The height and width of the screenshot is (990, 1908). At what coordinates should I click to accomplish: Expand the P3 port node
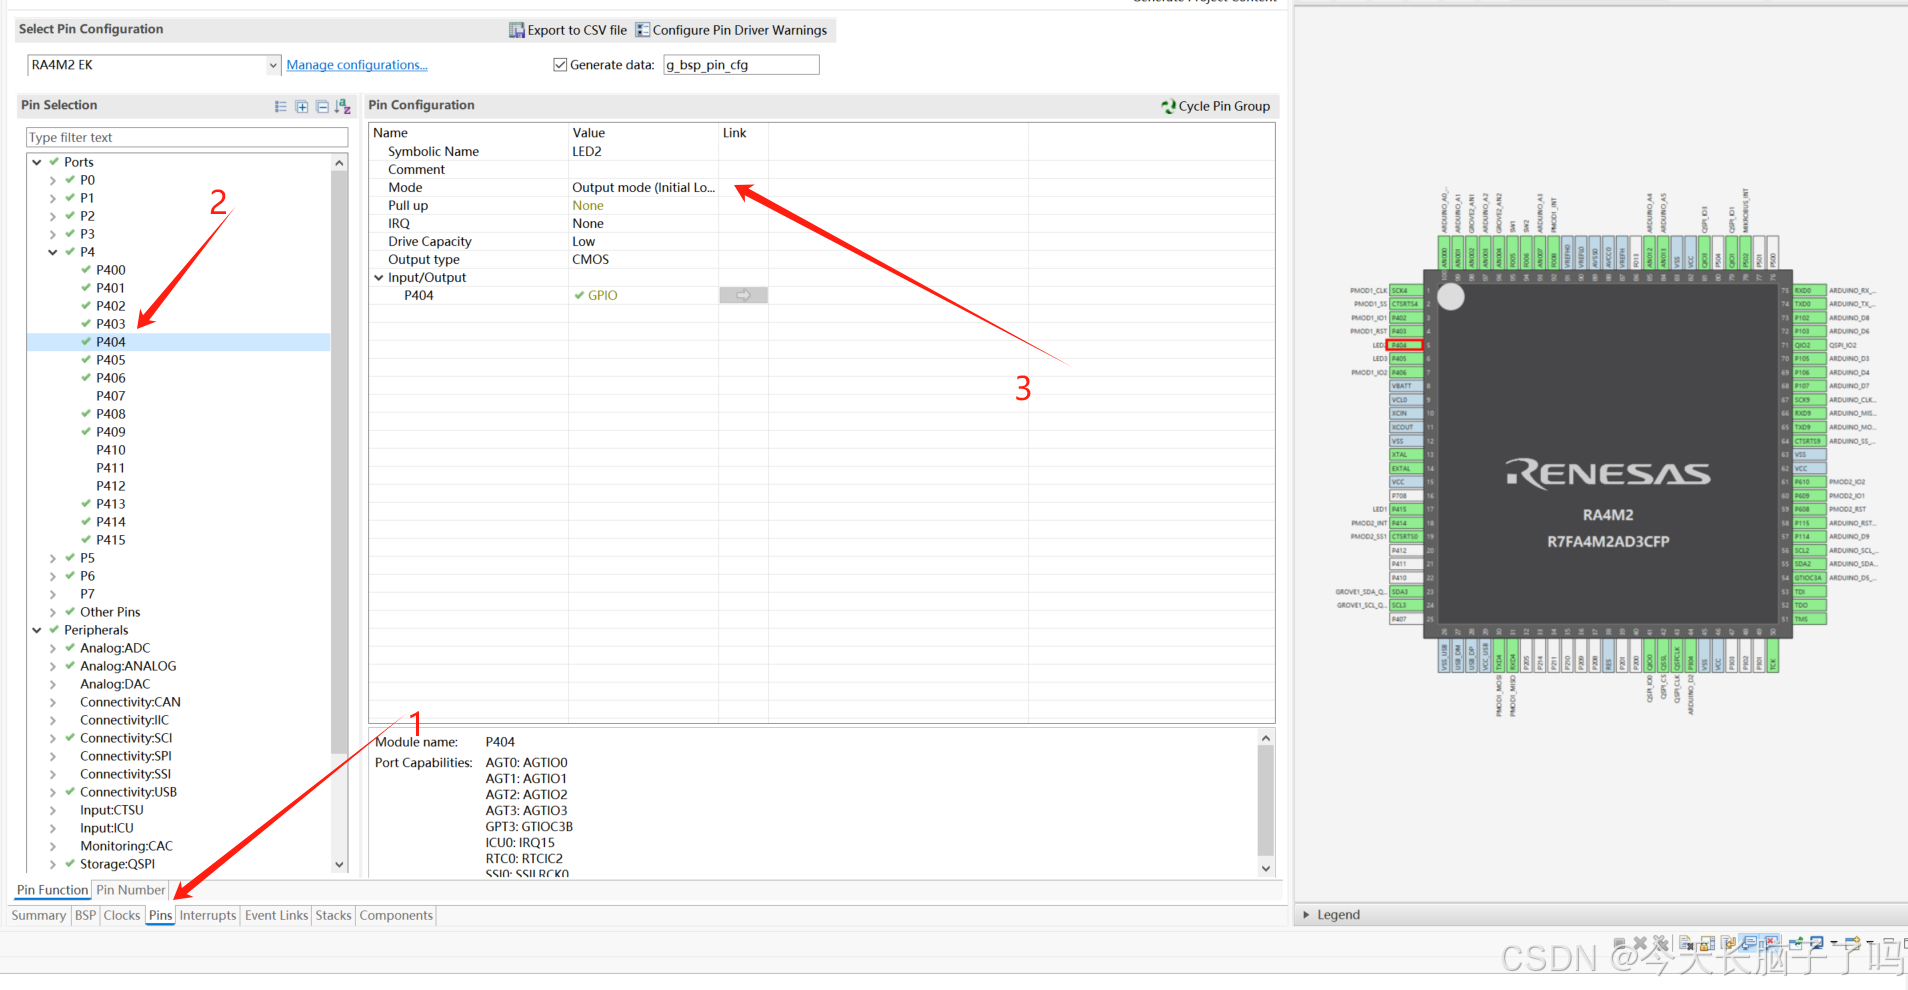coord(53,234)
